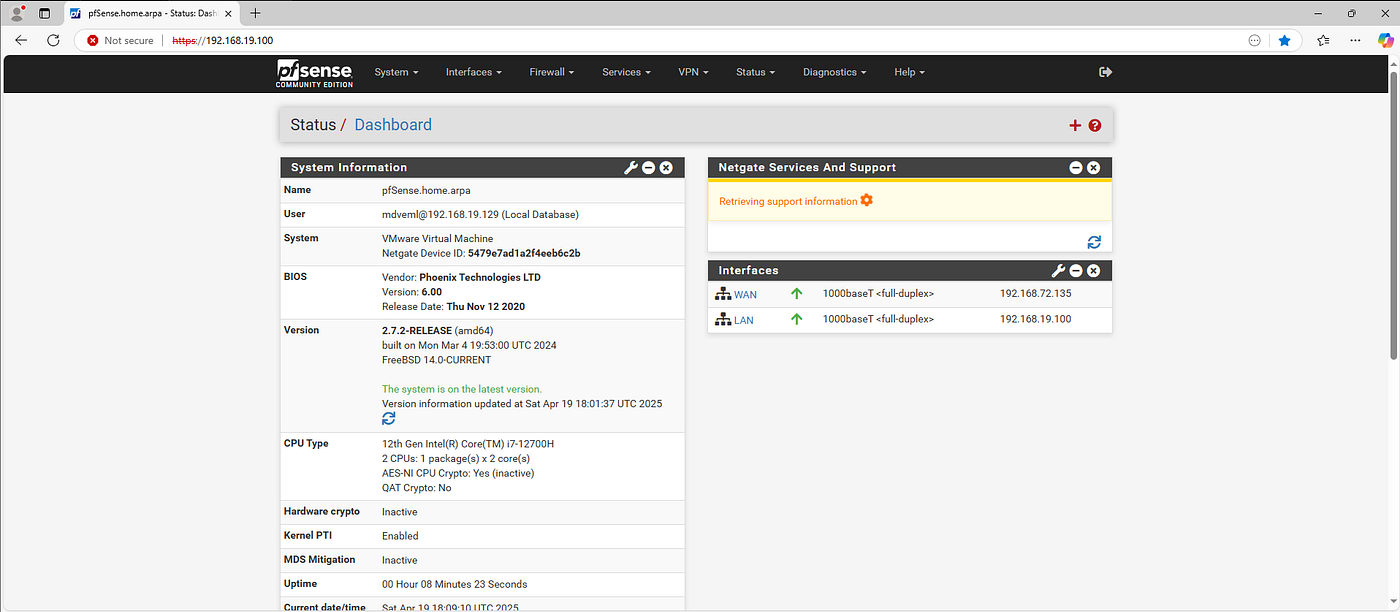Select the pfSense.home.arpa browser tab
The height and width of the screenshot is (612, 1400).
point(152,13)
